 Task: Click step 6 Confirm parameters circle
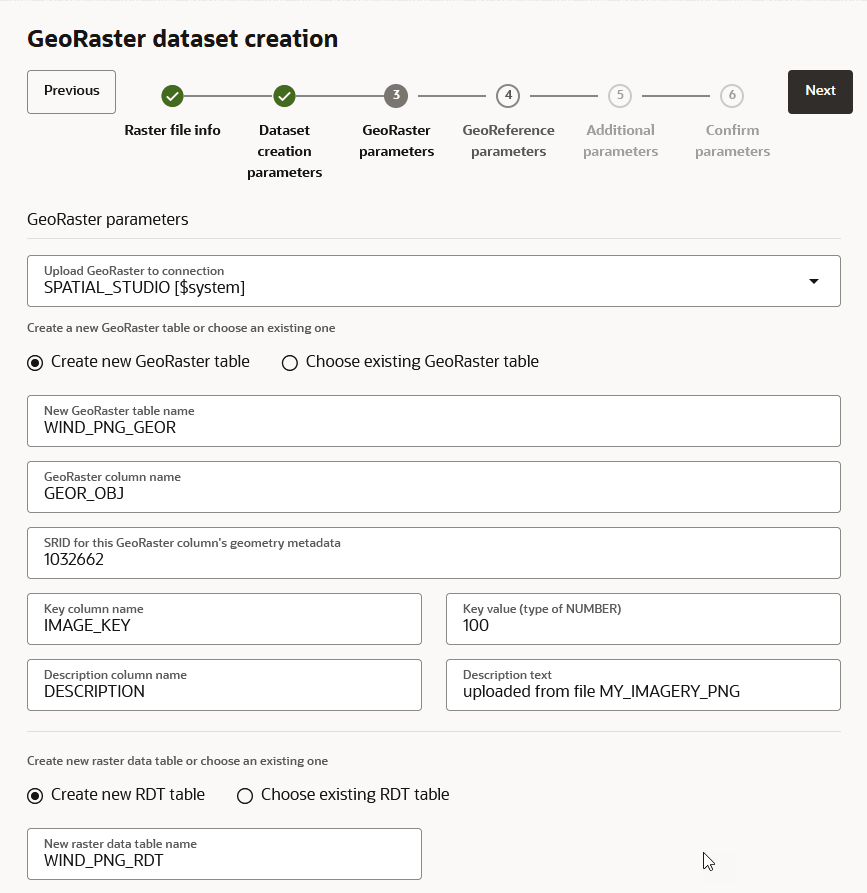tap(732, 96)
